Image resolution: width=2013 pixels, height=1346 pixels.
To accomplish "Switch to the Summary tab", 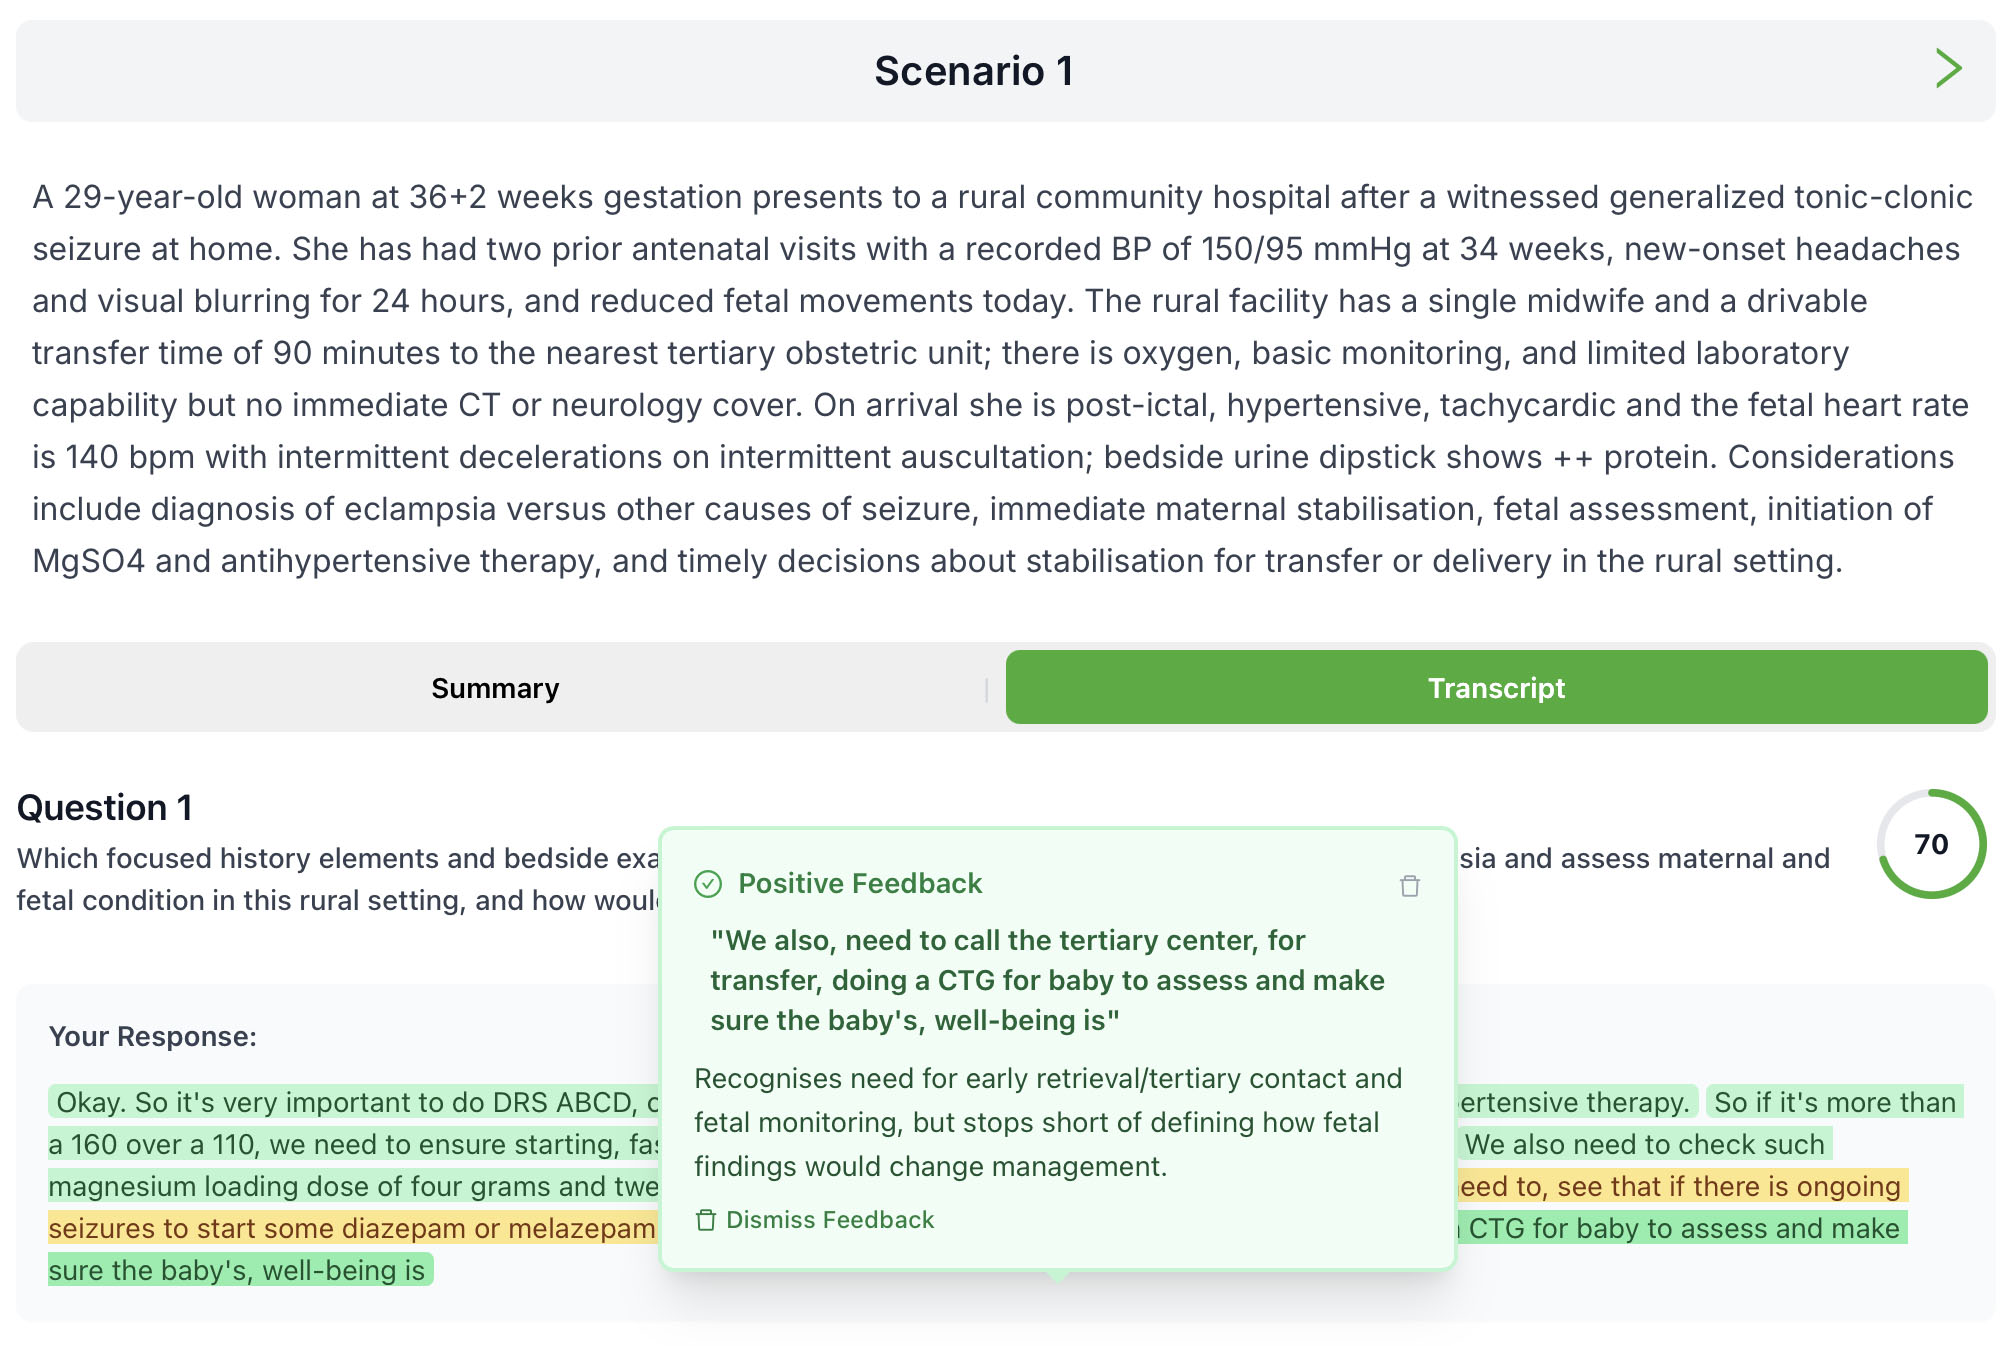I will [495, 688].
